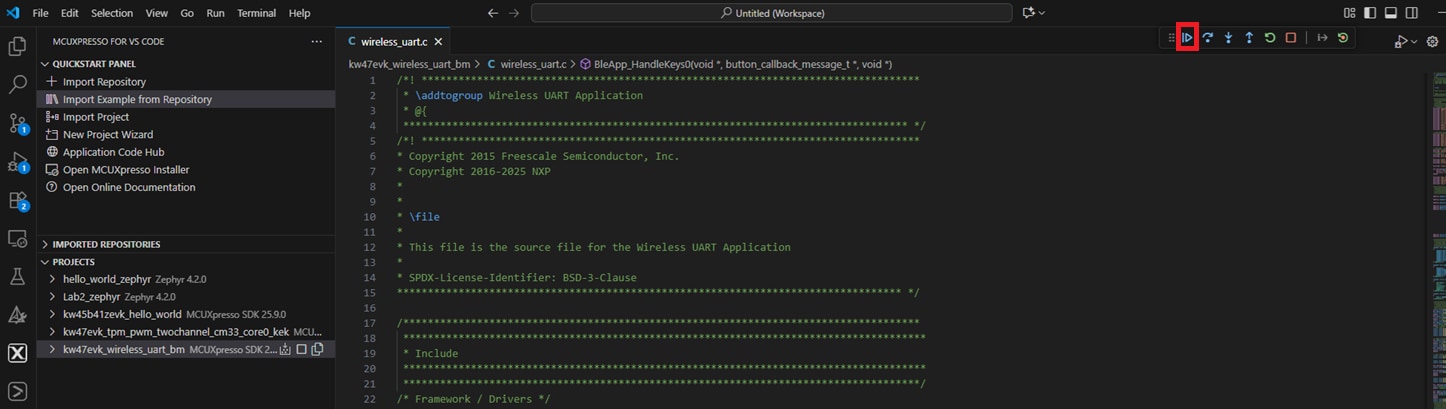This screenshot has width=1446, height=409.
Task: Open Source Control view in activity bar
Action: click(17, 123)
